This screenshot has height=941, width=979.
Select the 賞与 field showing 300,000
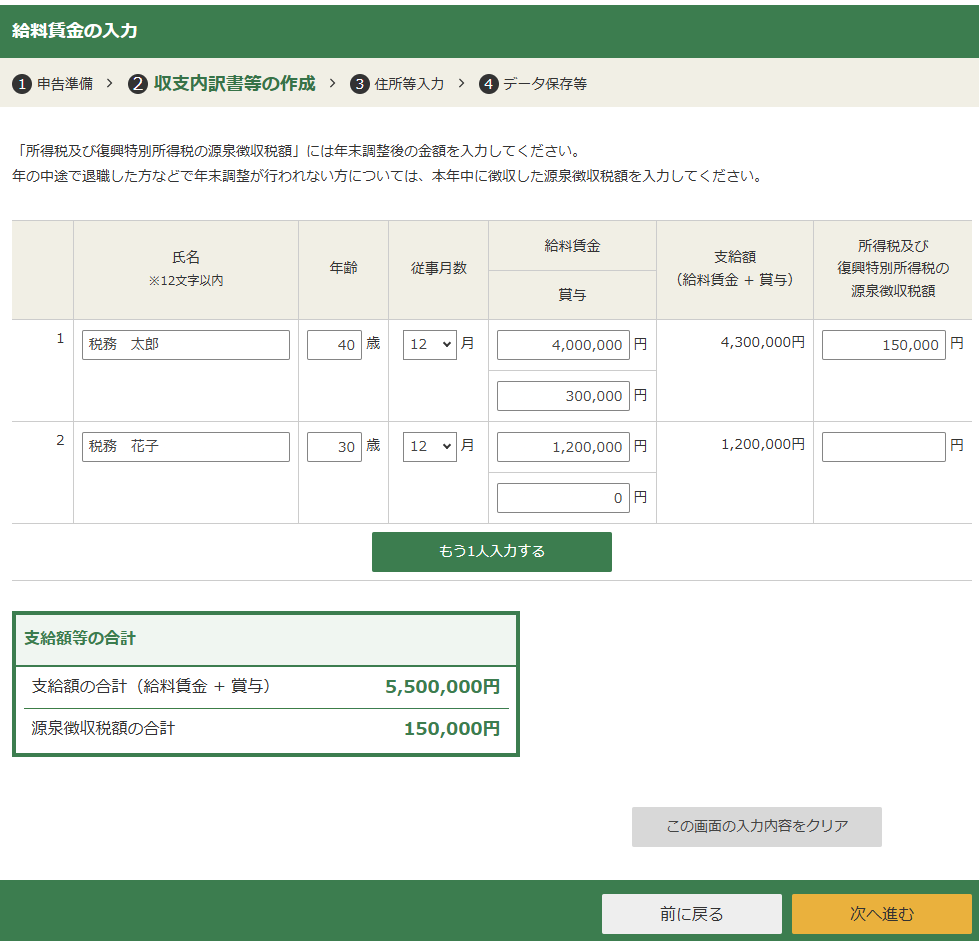click(562, 395)
